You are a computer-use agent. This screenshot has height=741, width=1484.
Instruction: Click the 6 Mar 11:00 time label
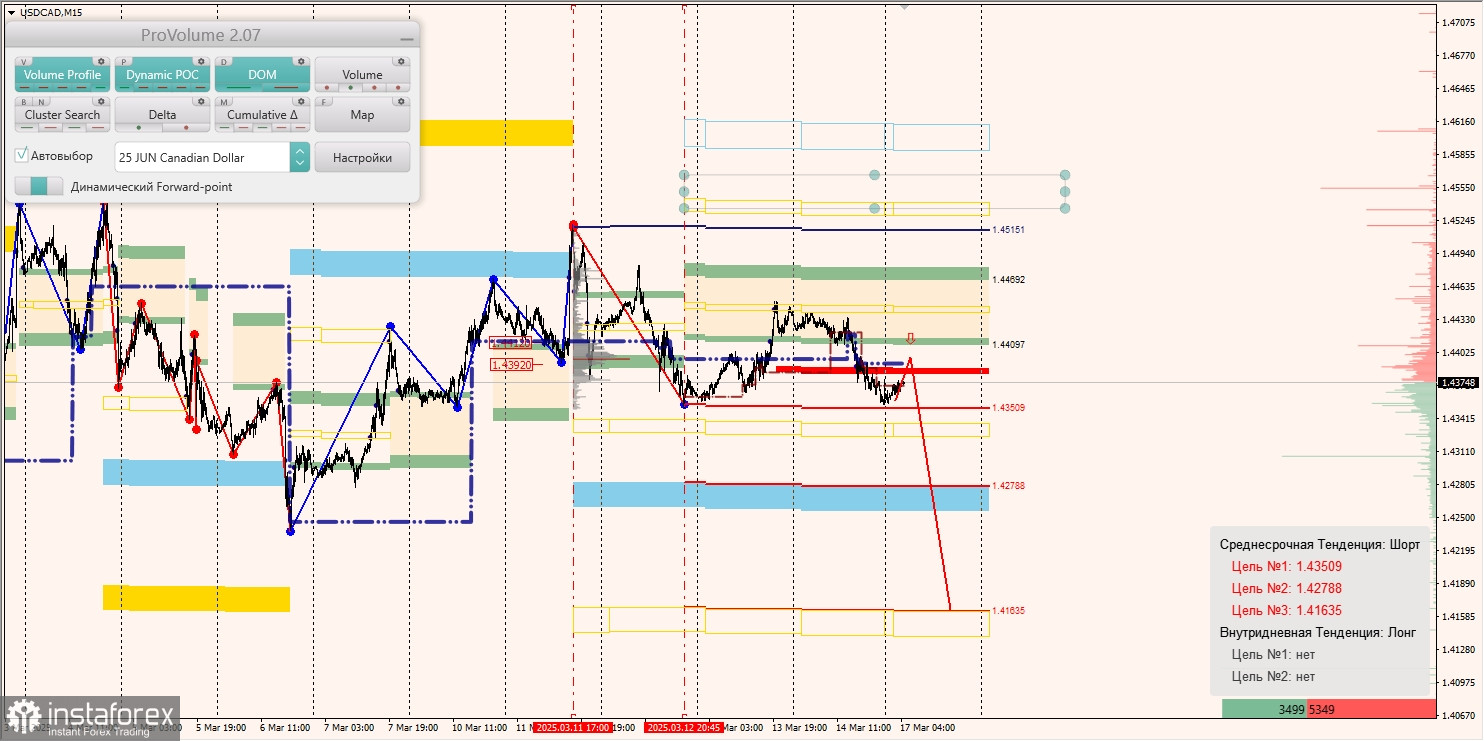285,728
